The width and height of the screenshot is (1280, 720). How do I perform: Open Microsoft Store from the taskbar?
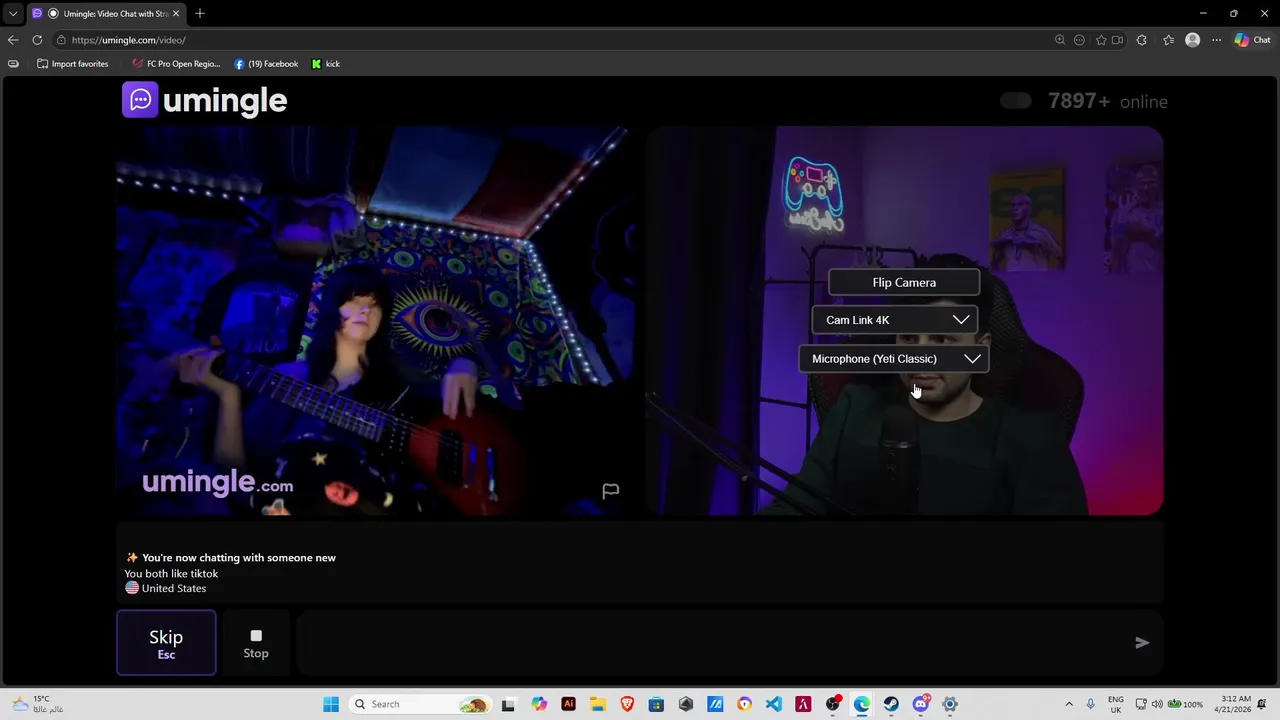tap(656, 704)
